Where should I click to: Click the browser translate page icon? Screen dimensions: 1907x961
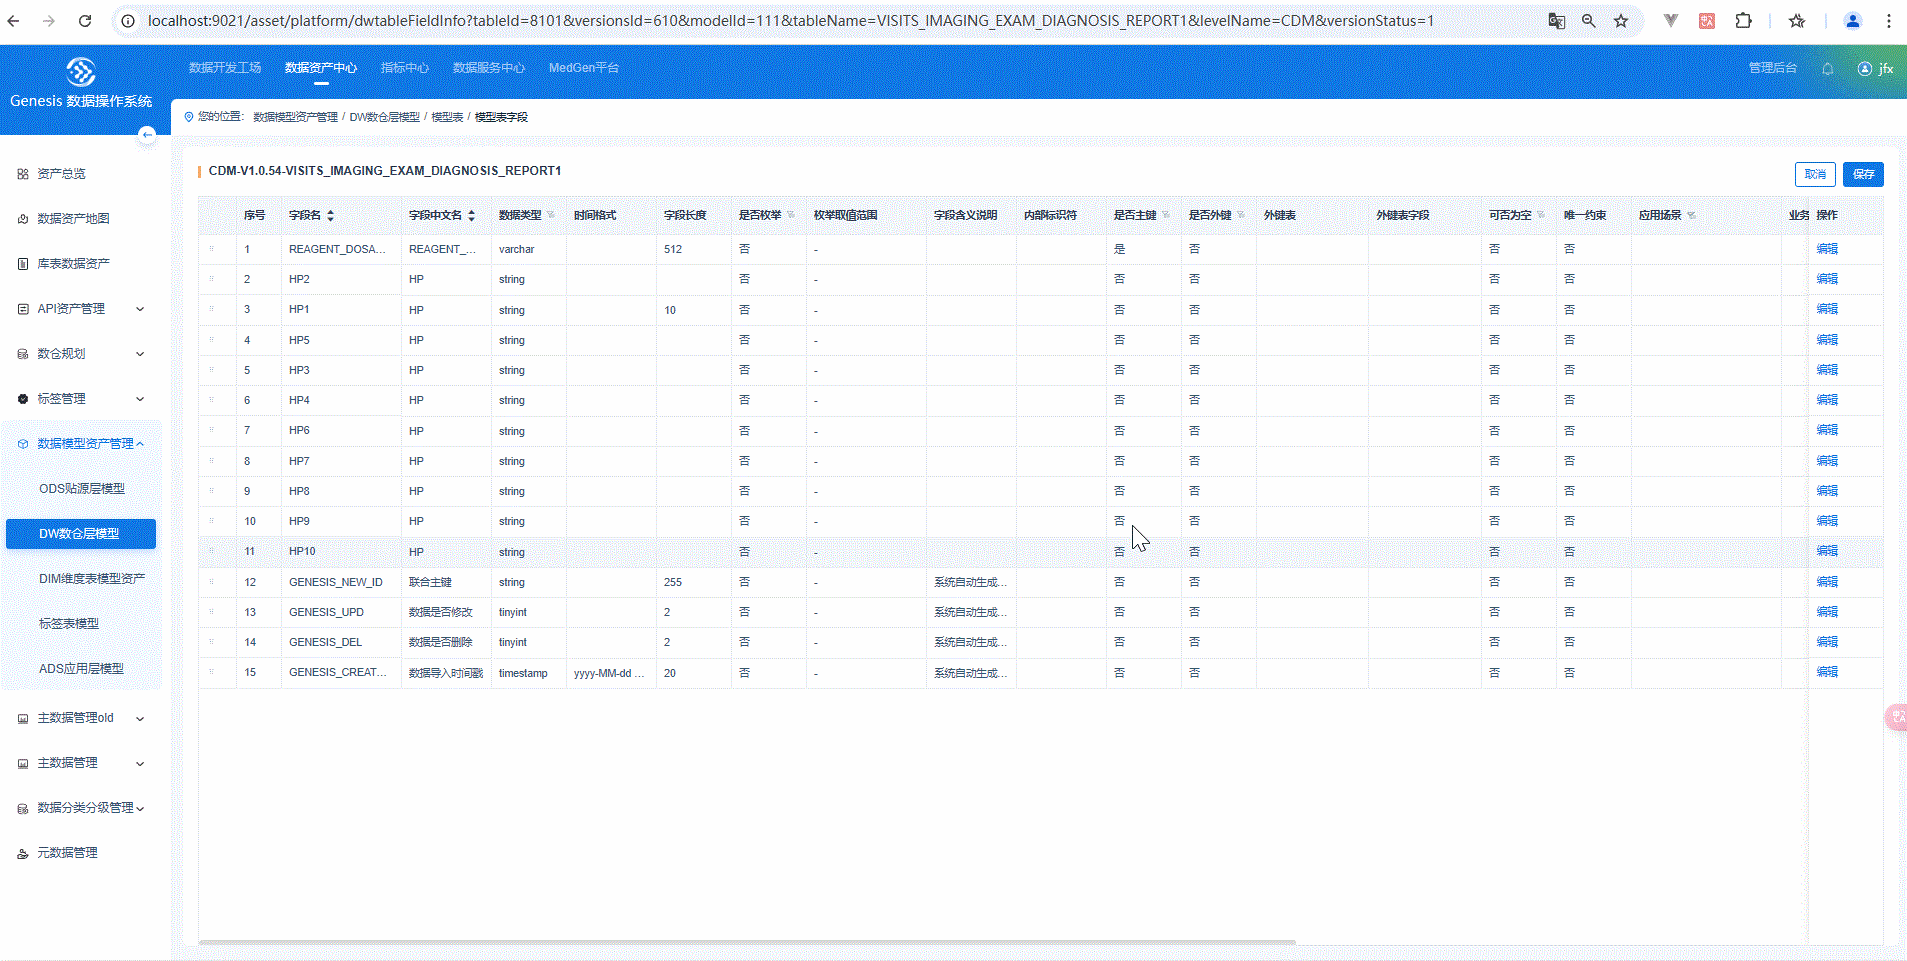point(1556,21)
